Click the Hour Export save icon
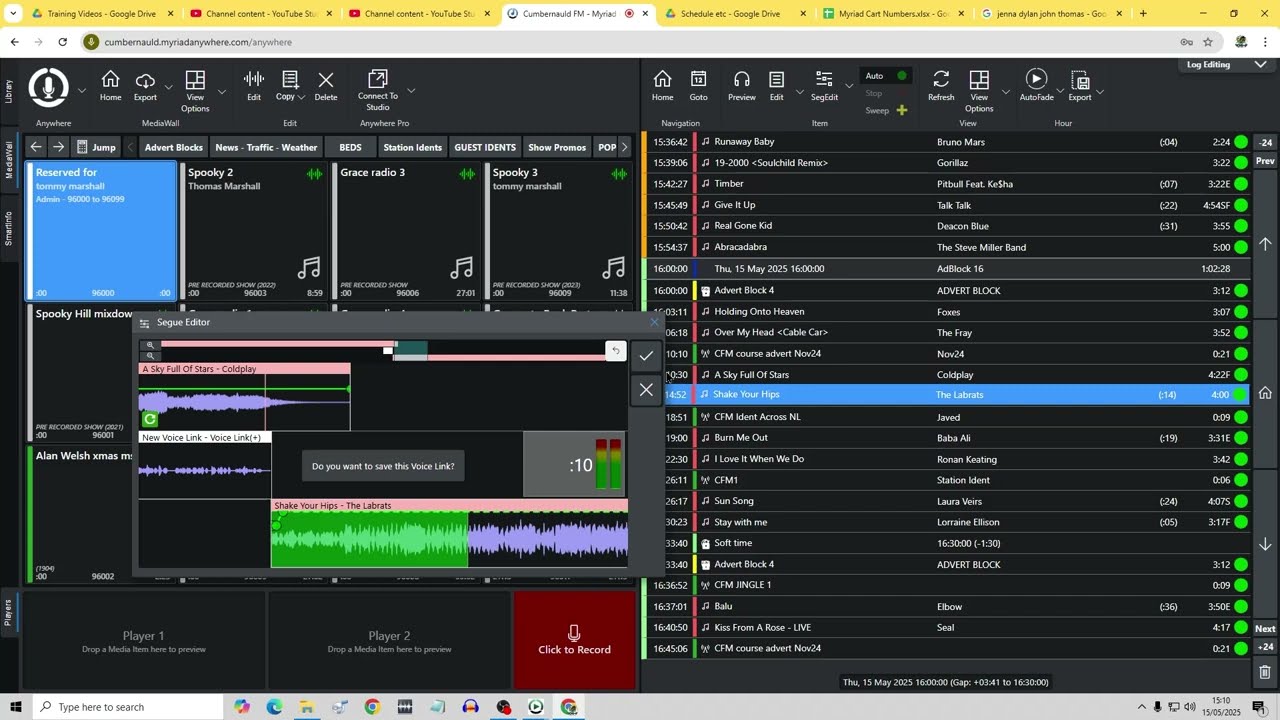The image size is (1280, 720). click(1080, 80)
